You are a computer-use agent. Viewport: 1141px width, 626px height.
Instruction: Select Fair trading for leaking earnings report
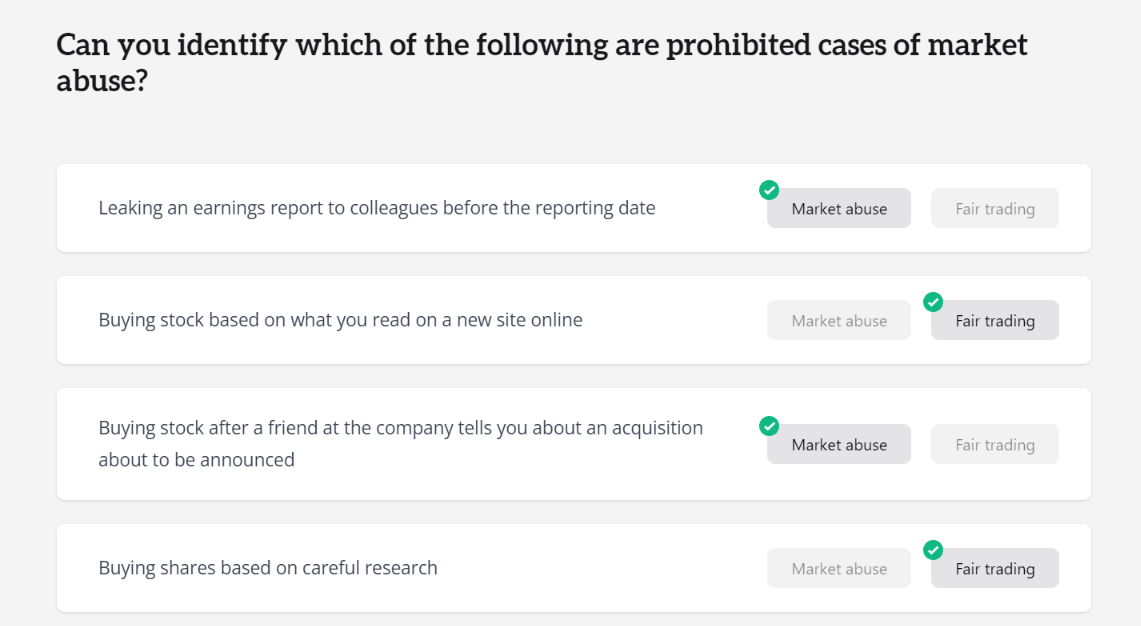995,208
